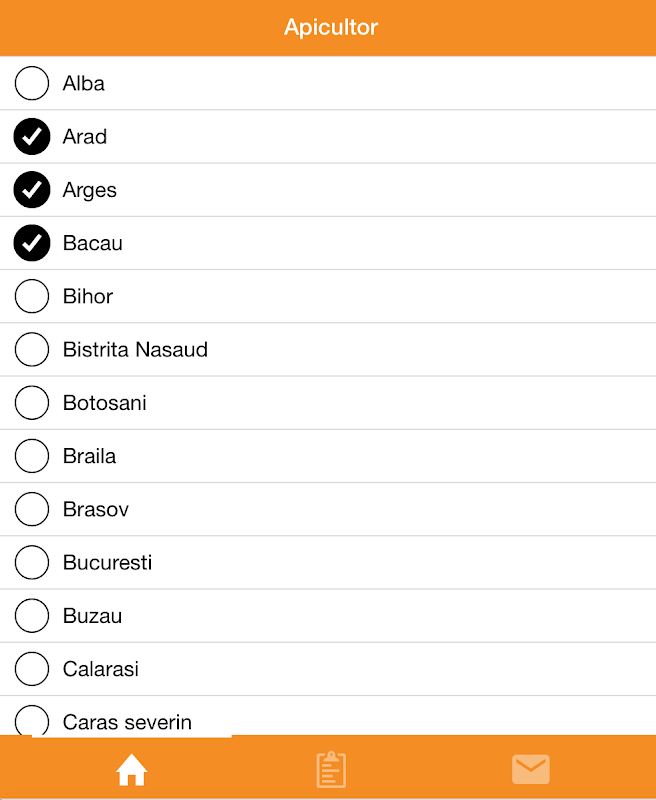Tick the Buzau county checkbox
The width and height of the screenshot is (656, 800).
(x=32, y=616)
